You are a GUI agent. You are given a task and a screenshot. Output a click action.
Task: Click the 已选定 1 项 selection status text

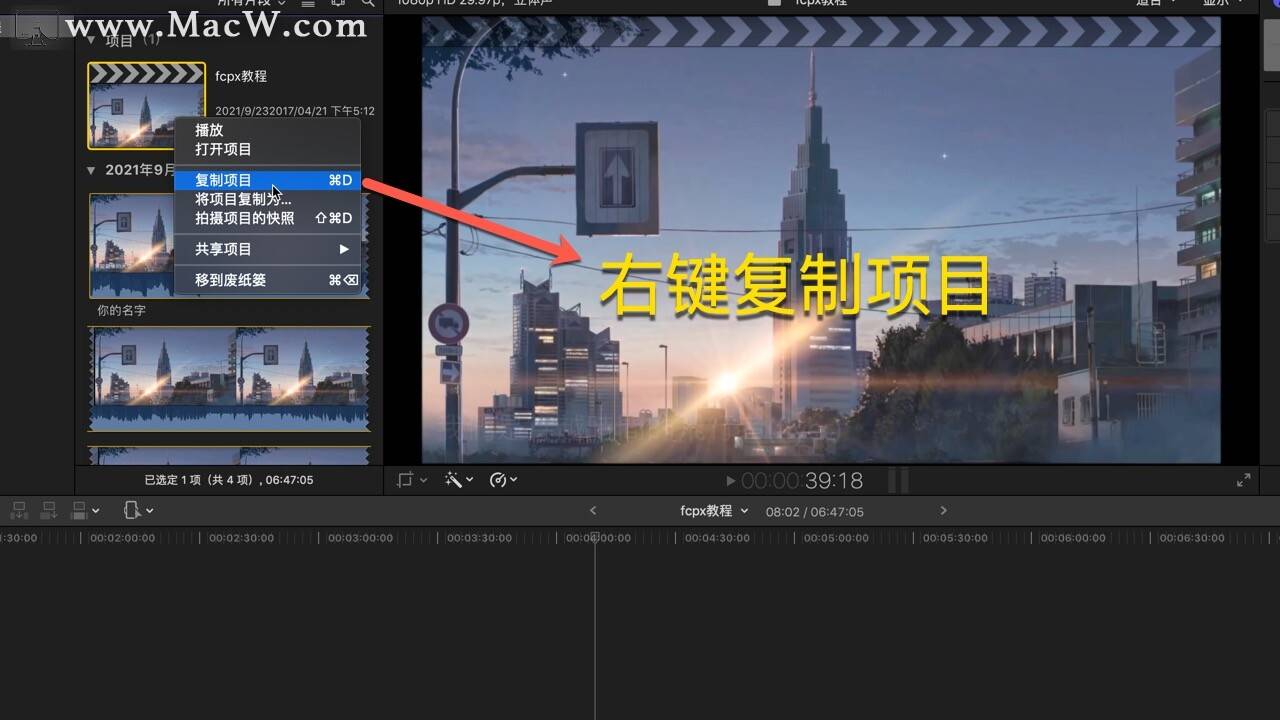tap(229, 480)
